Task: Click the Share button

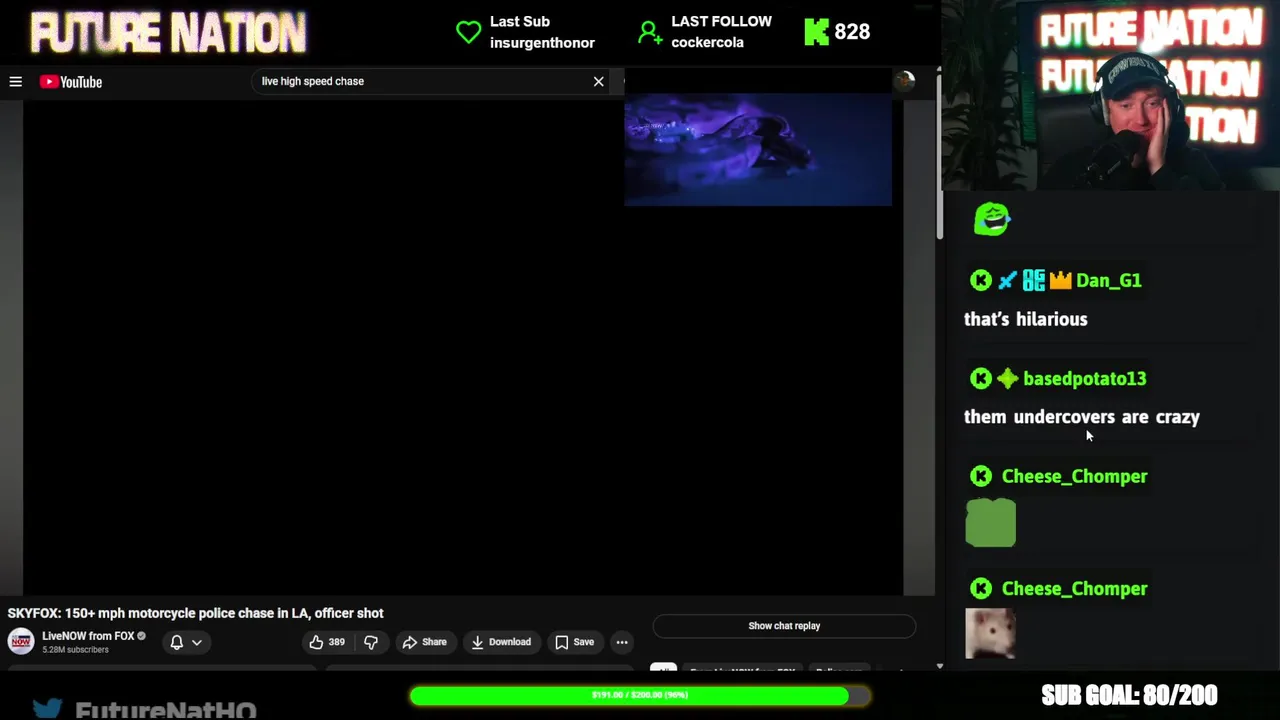Action: (424, 642)
